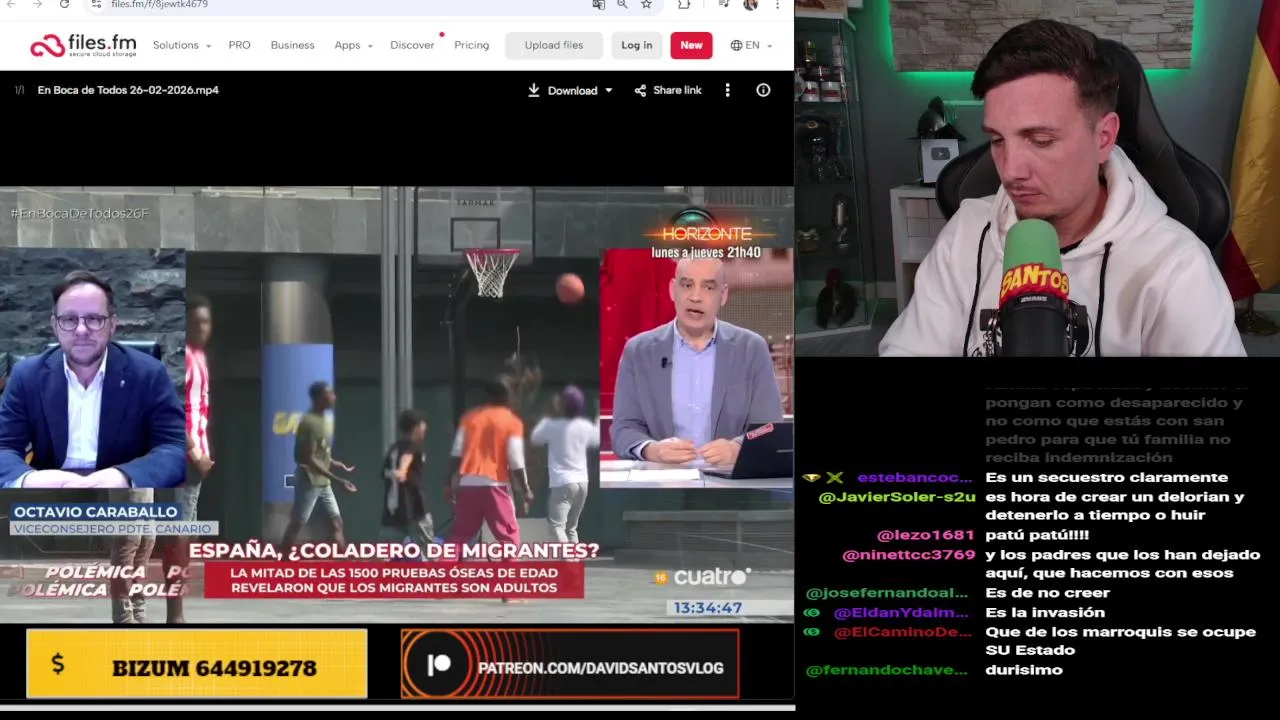Open the file's three-dot more options menu

point(727,90)
